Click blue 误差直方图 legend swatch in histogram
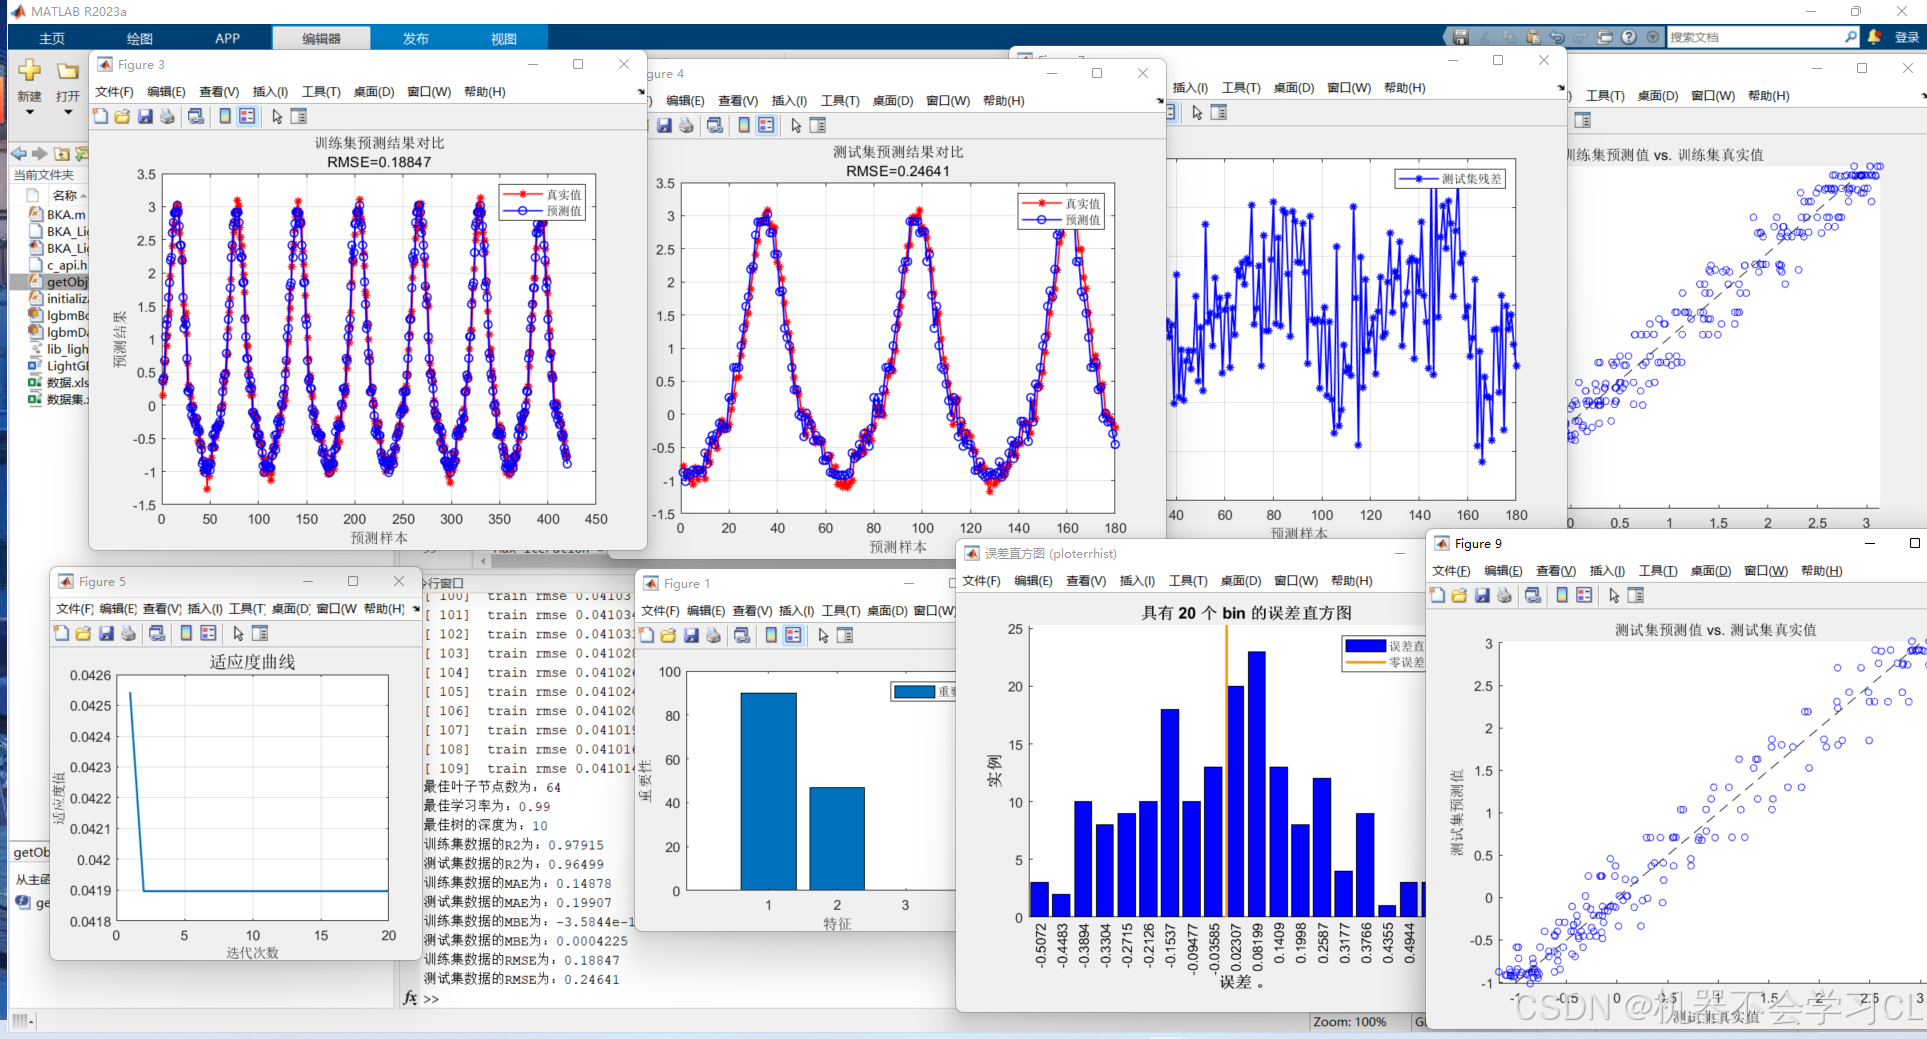This screenshot has height=1039, width=1927. pos(1365,646)
